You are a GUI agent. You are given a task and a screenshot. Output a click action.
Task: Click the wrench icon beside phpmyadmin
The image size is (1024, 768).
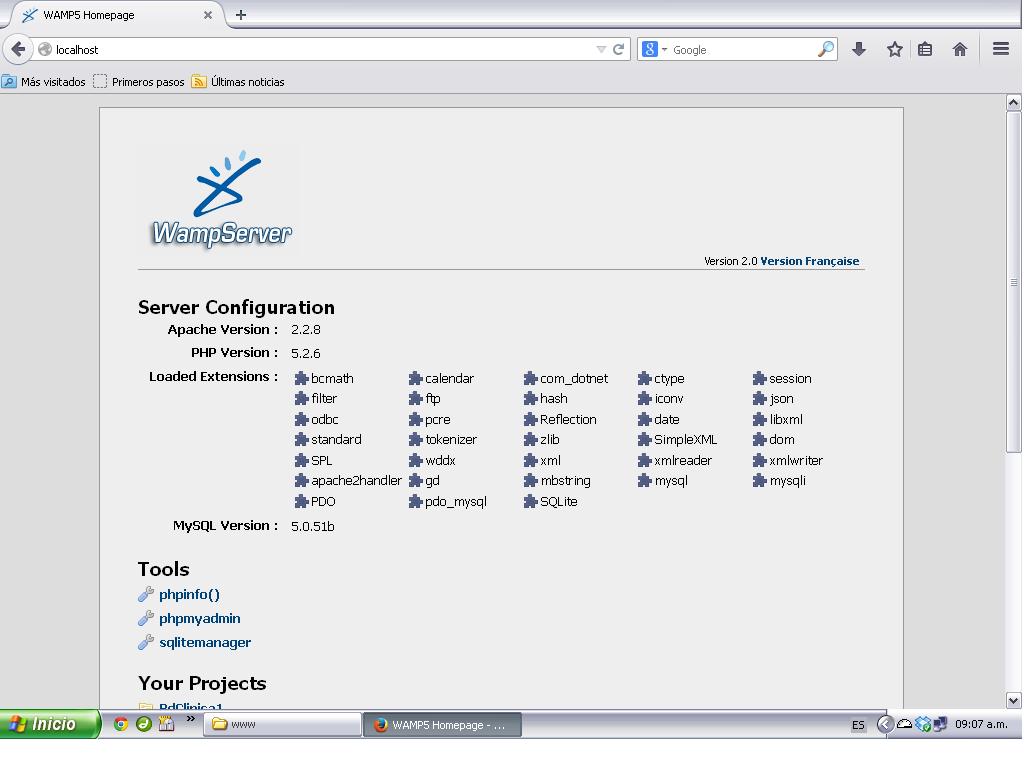(146, 618)
